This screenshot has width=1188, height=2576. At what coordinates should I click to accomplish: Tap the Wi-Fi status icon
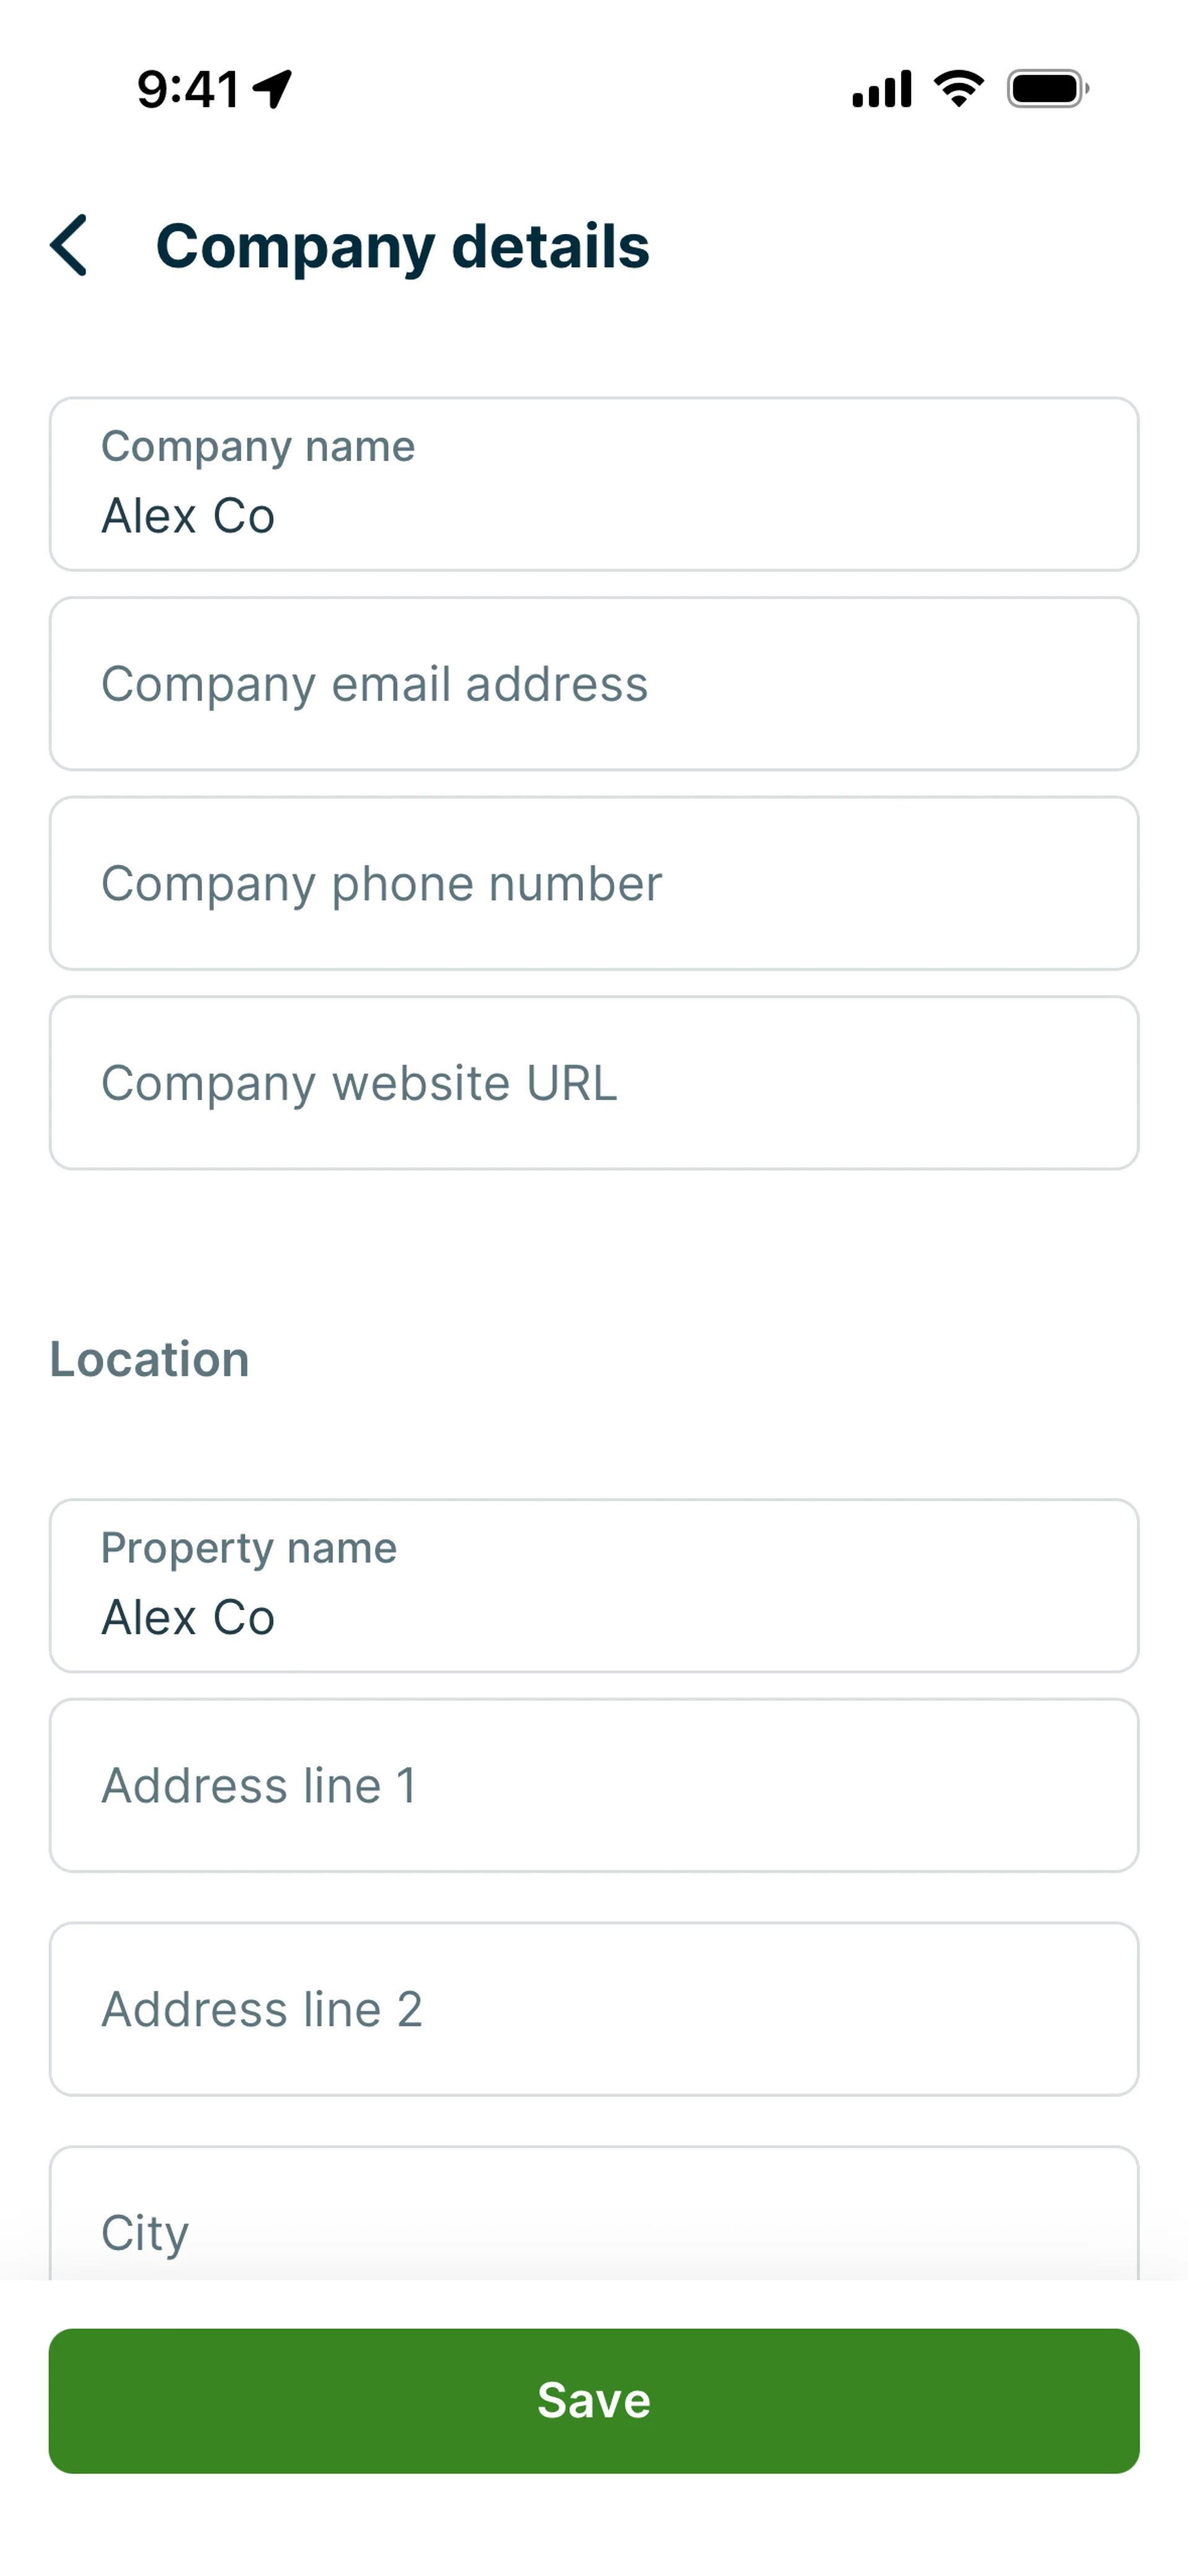pyautogui.click(x=958, y=89)
